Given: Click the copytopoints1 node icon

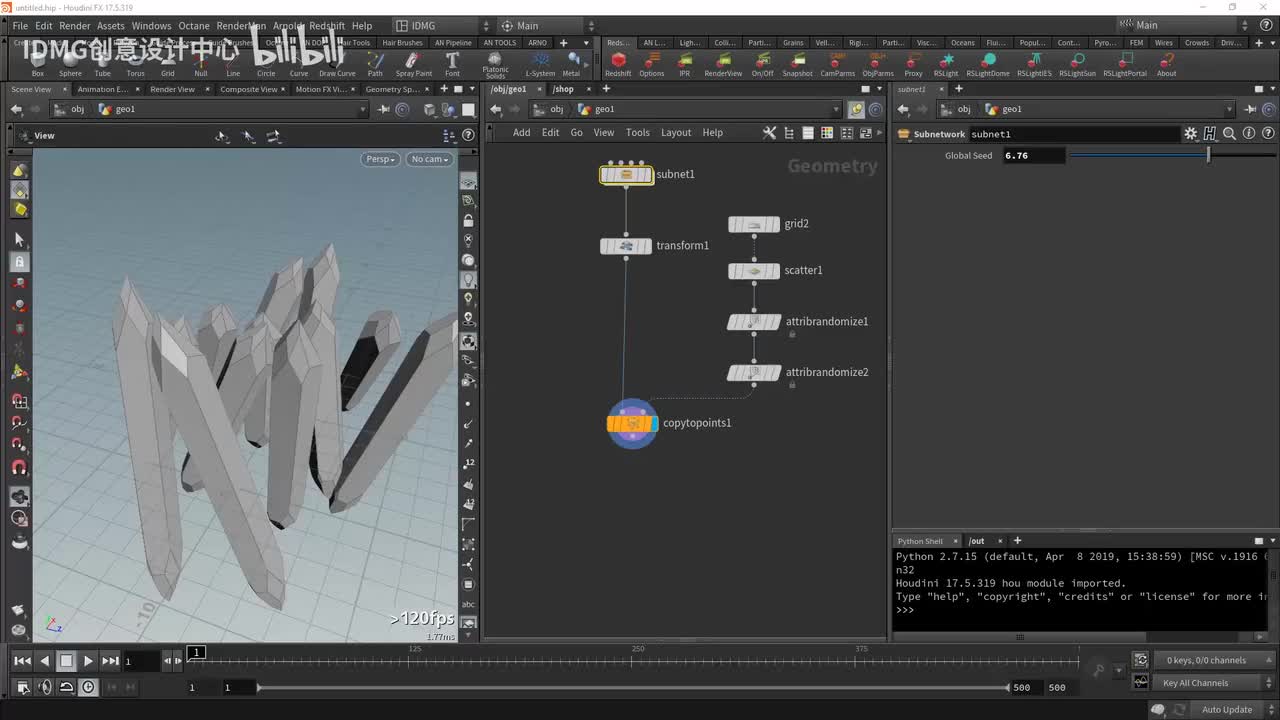Looking at the screenshot, I should (632, 424).
